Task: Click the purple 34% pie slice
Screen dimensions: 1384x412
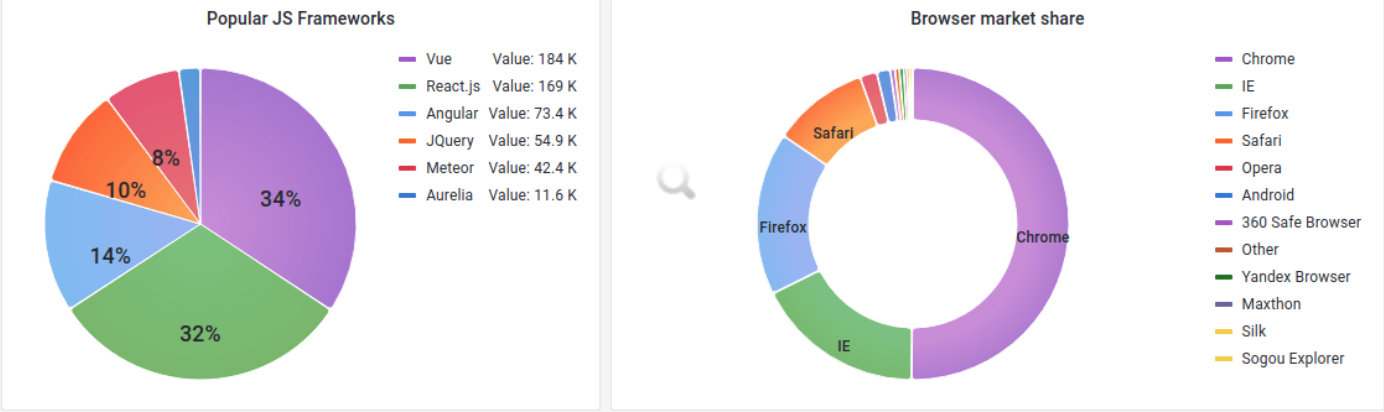Action: click(x=290, y=190)
